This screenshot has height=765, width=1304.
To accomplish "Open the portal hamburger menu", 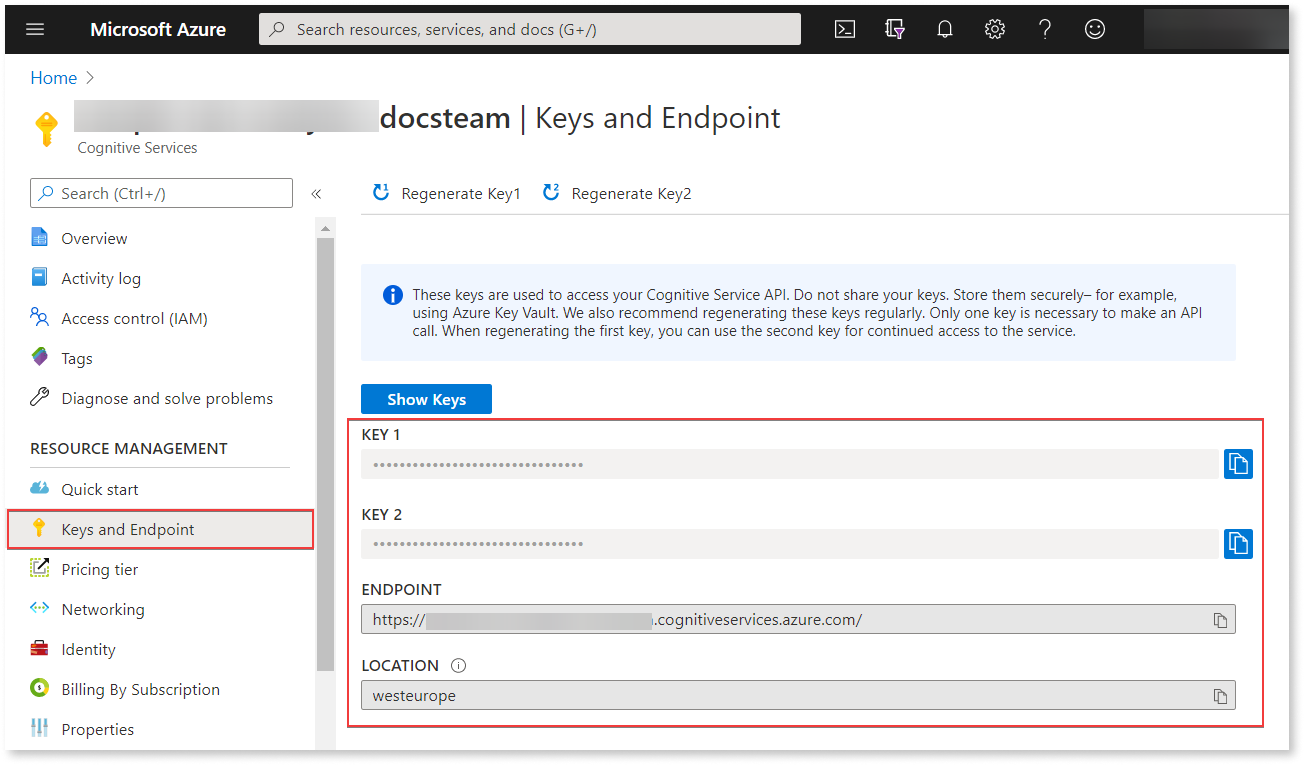I will [35, 29].
